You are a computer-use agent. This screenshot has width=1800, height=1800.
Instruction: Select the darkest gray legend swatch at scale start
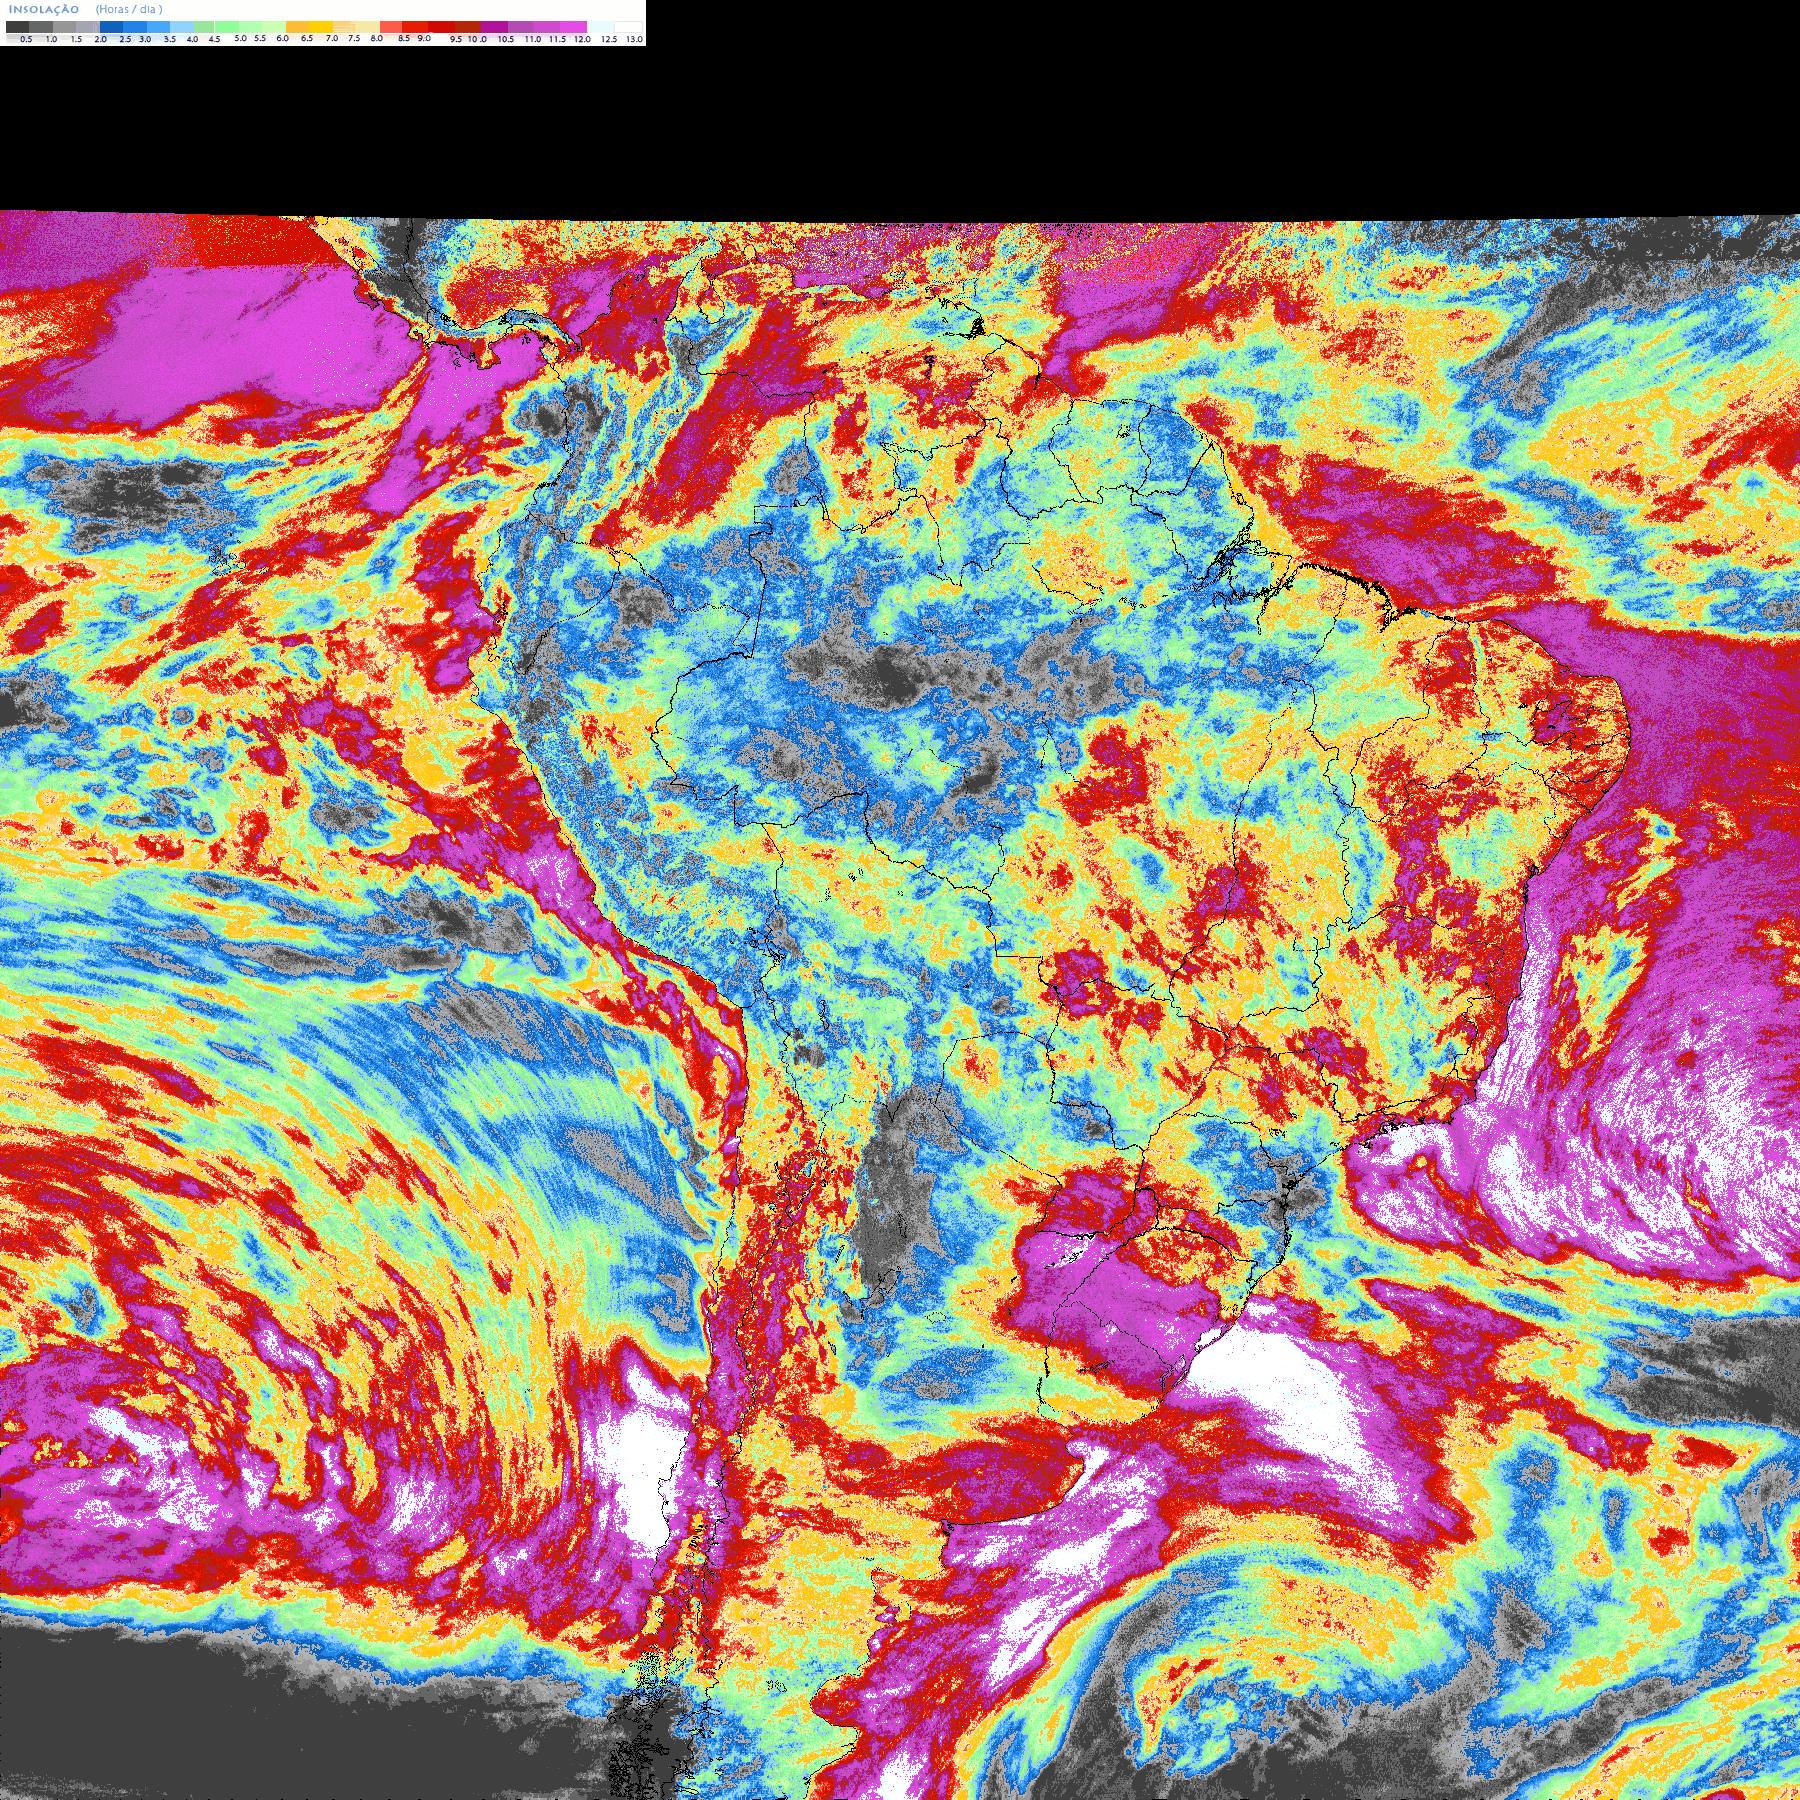tap(17, 27)
